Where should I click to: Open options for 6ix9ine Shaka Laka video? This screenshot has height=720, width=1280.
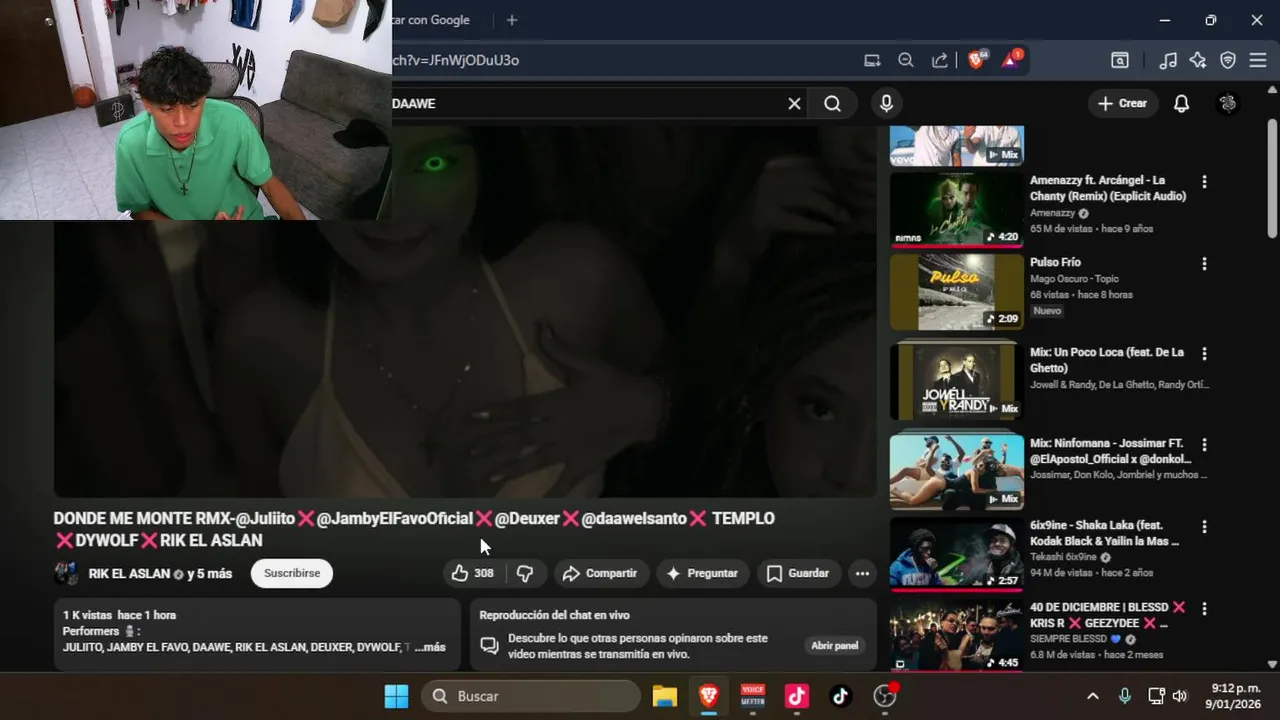pyautogui.click(x=1204, y=526)
